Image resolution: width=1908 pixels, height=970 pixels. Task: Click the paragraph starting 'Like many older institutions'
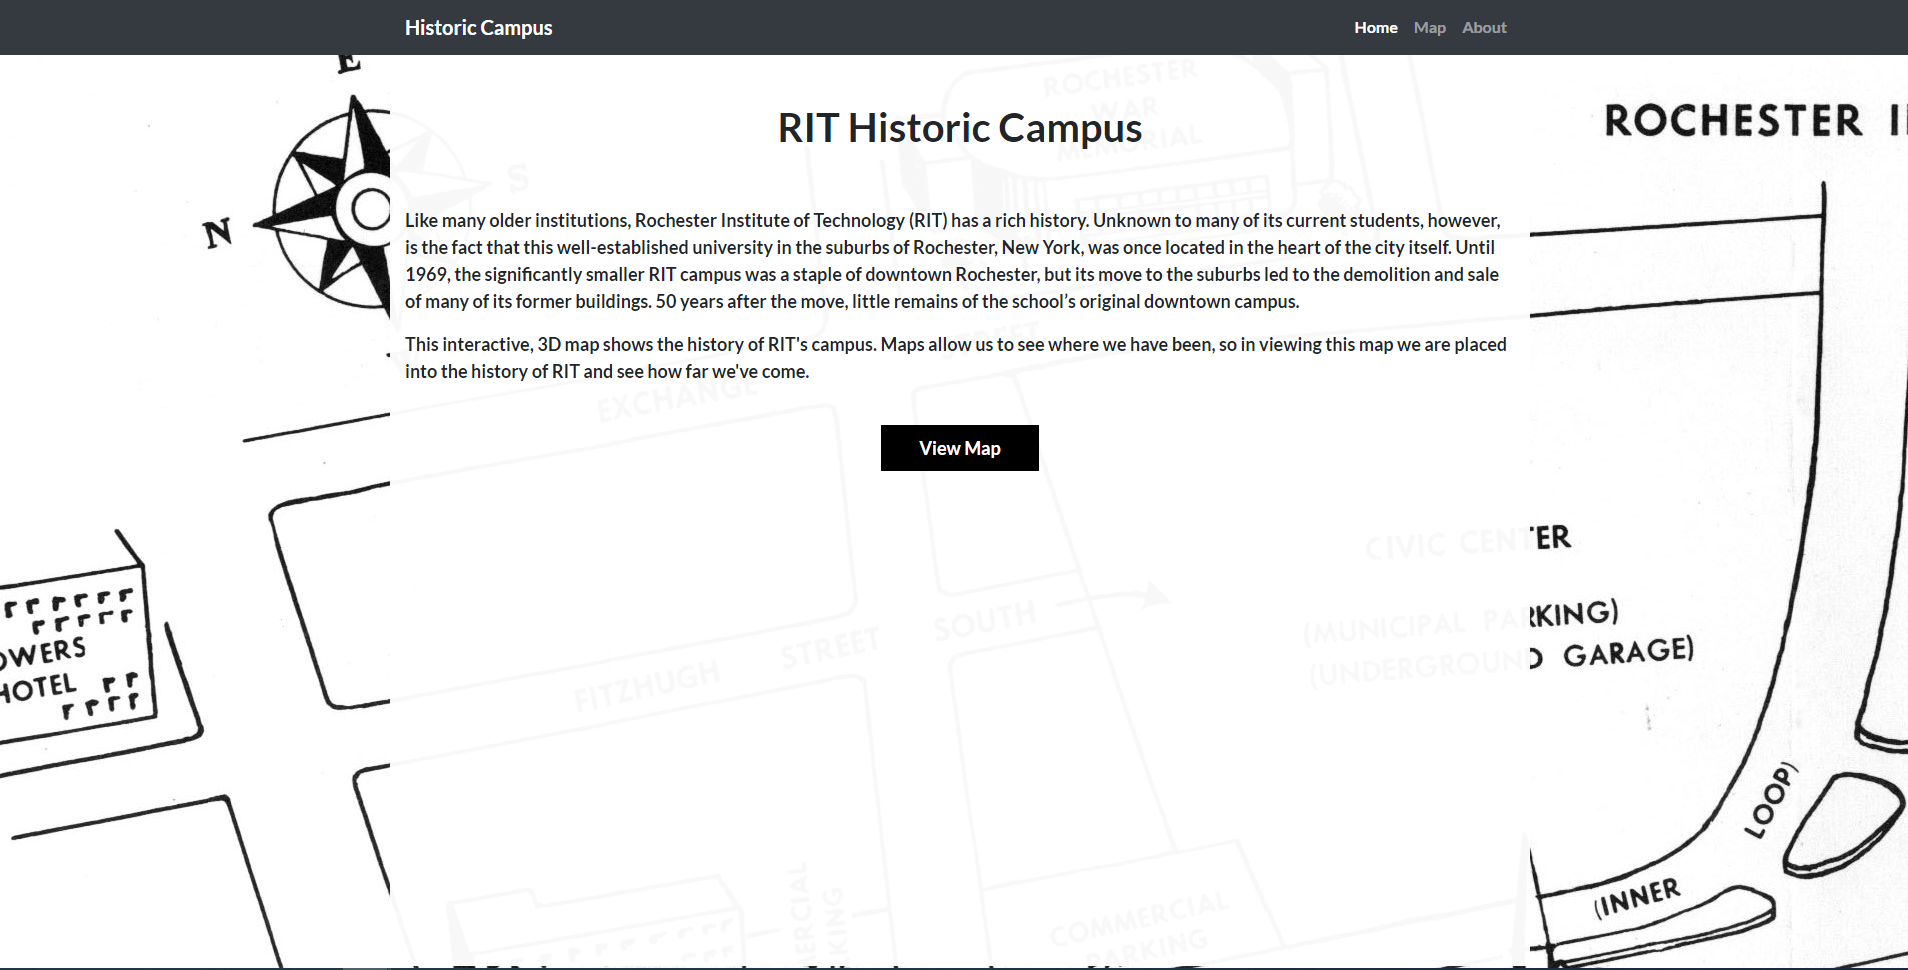(x=955, y=261)
